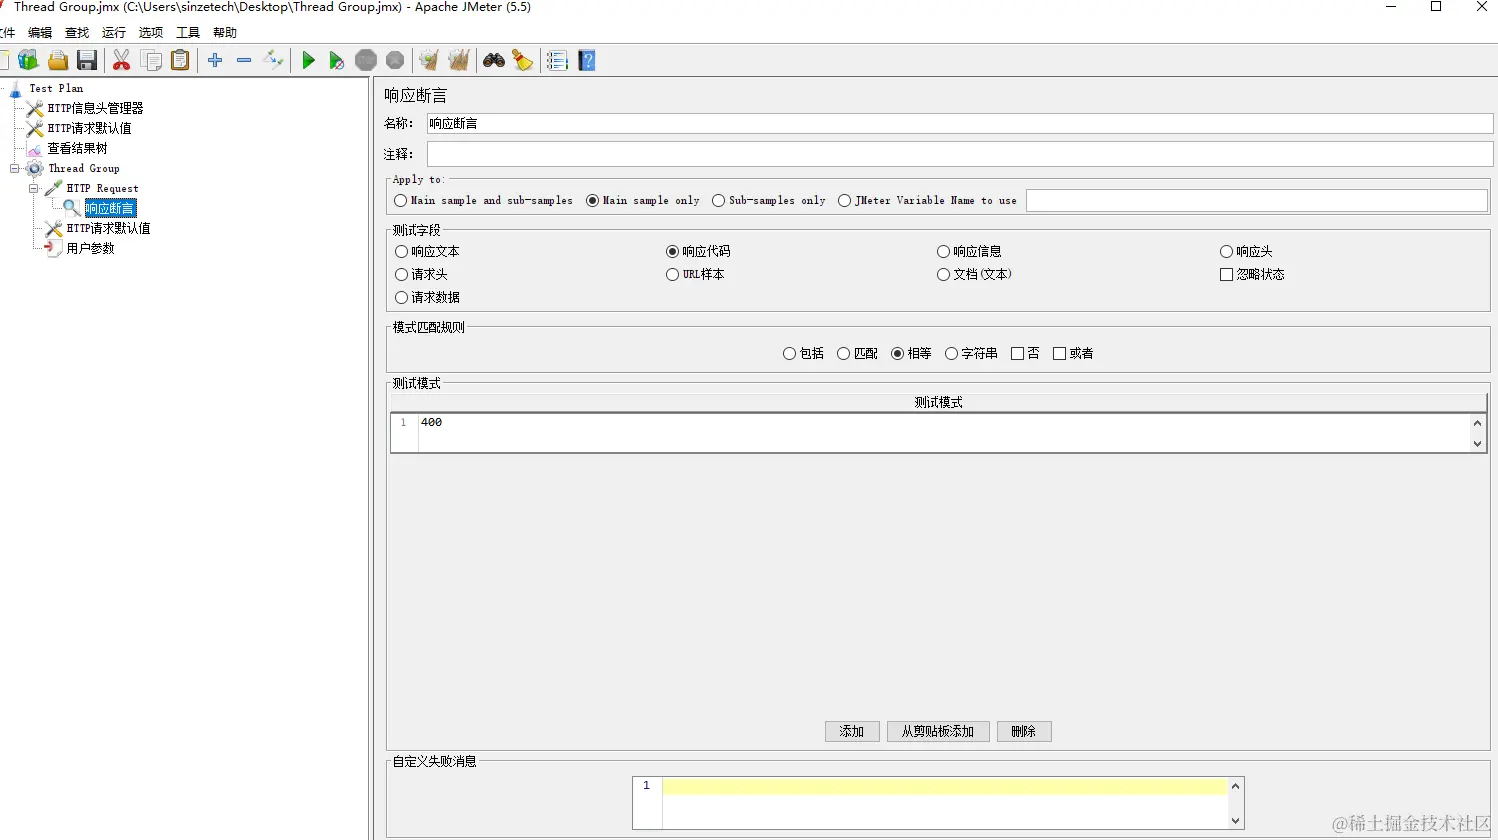Click the HTTP Request sampler icon
Screen dimensions: 1498x840
coord(54,188)
